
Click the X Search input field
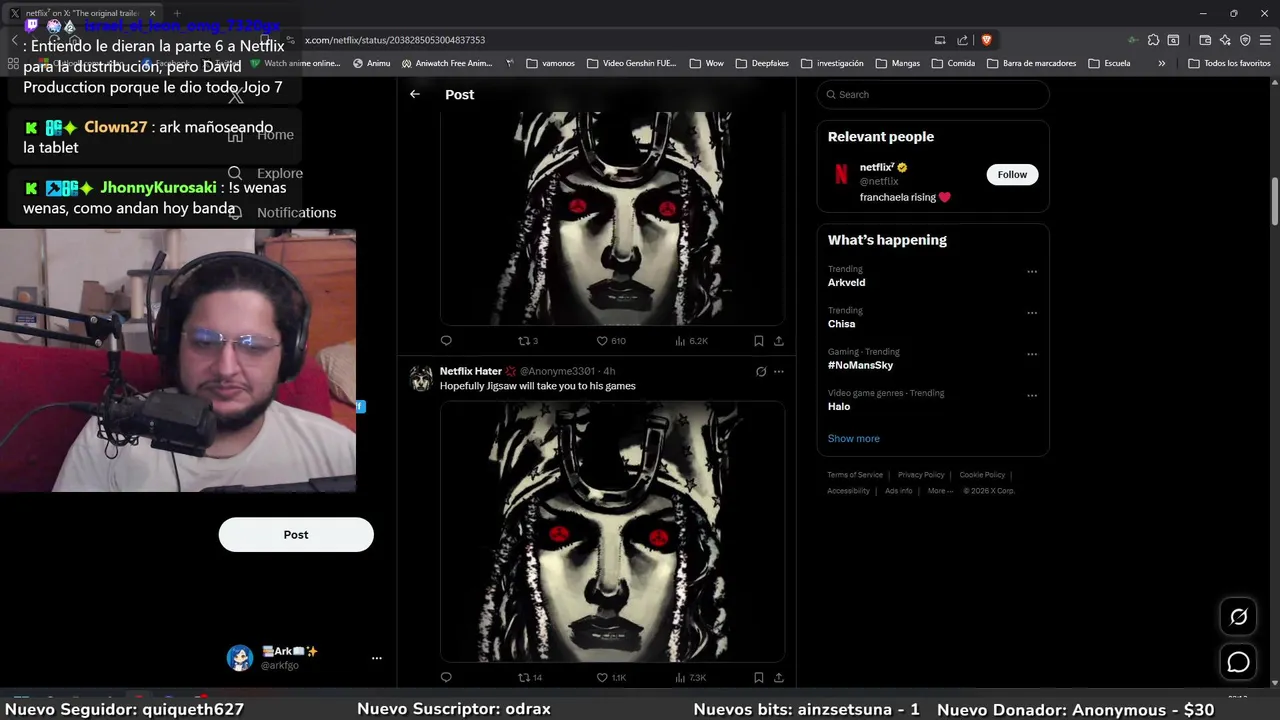coord(933,94)
